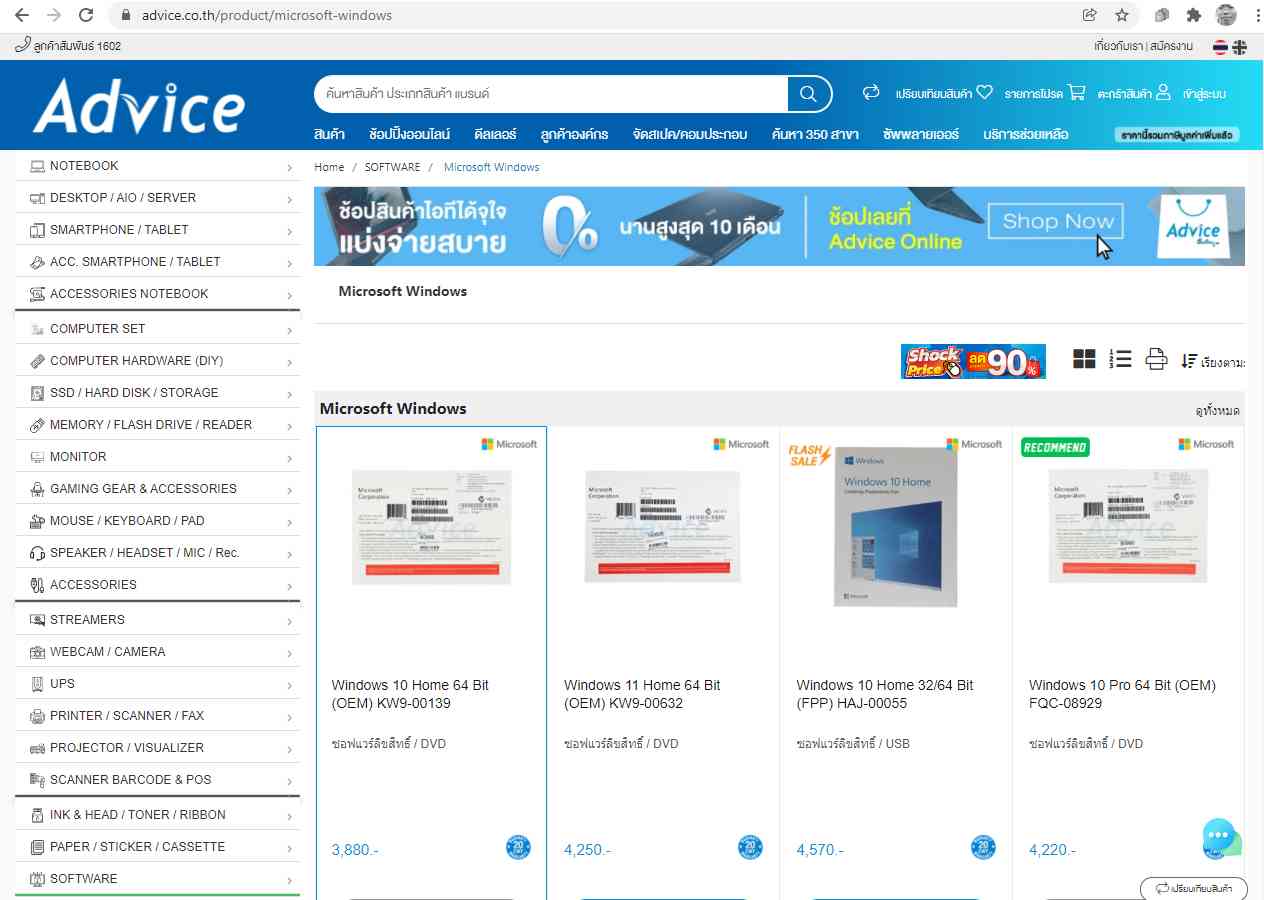Image resolution: width=1264 pixels, height=900 pixels.
Task: Open the shopping cart icon
Action: 1076,93
